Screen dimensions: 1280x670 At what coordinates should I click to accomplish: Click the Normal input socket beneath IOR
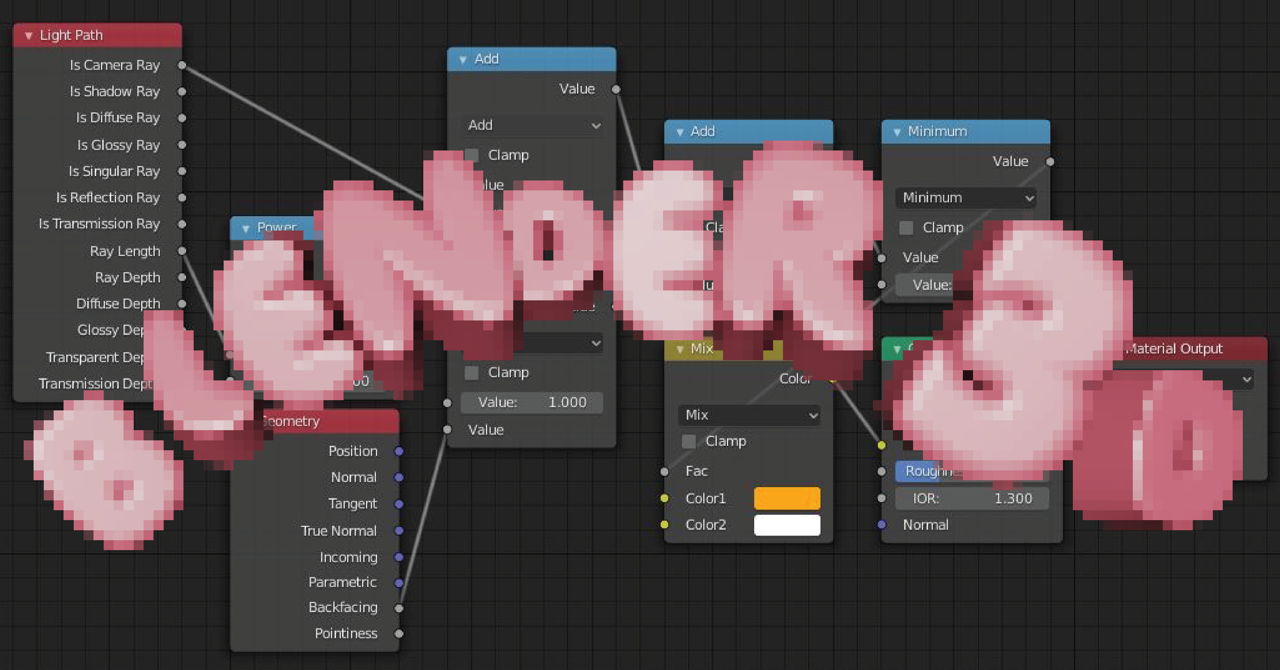pyautogui.click(x=881, y=525)
